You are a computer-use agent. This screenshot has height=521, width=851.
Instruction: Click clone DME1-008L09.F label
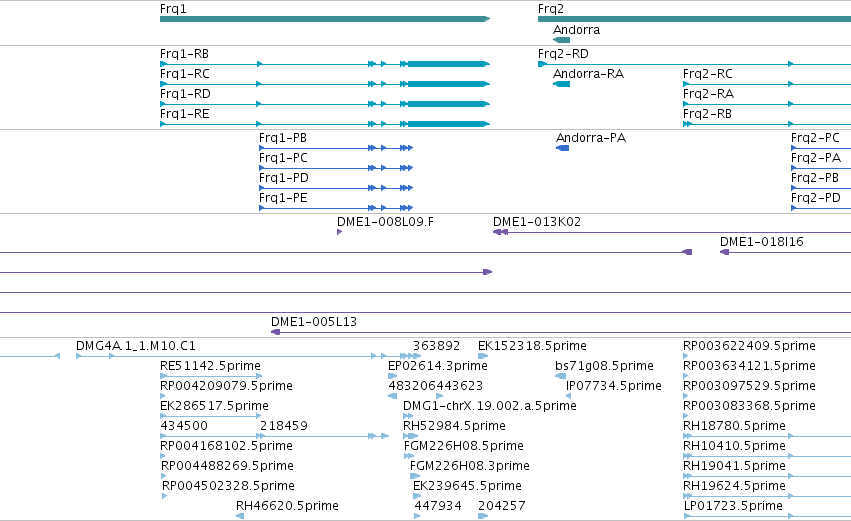tap(385, 222)
